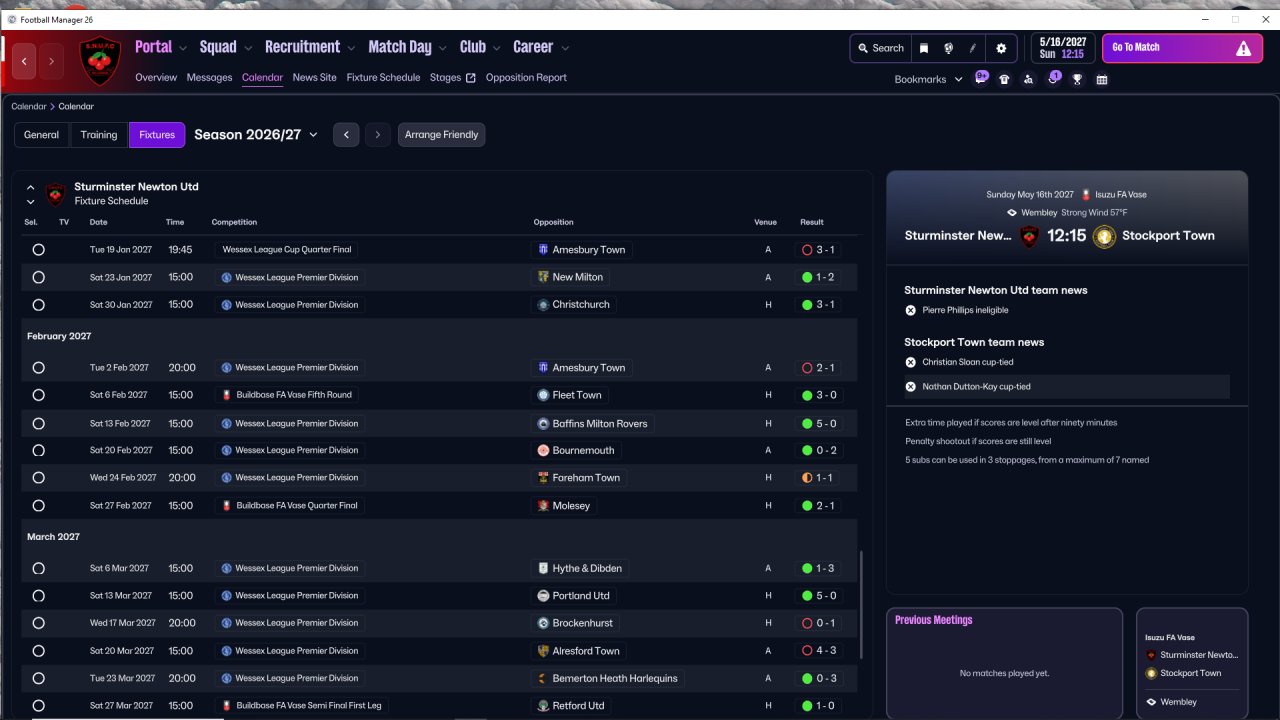The height and width of the screenshot is (720, 1280).
Task: Open the Fixture Schedule link
Action: click(383, 78)
